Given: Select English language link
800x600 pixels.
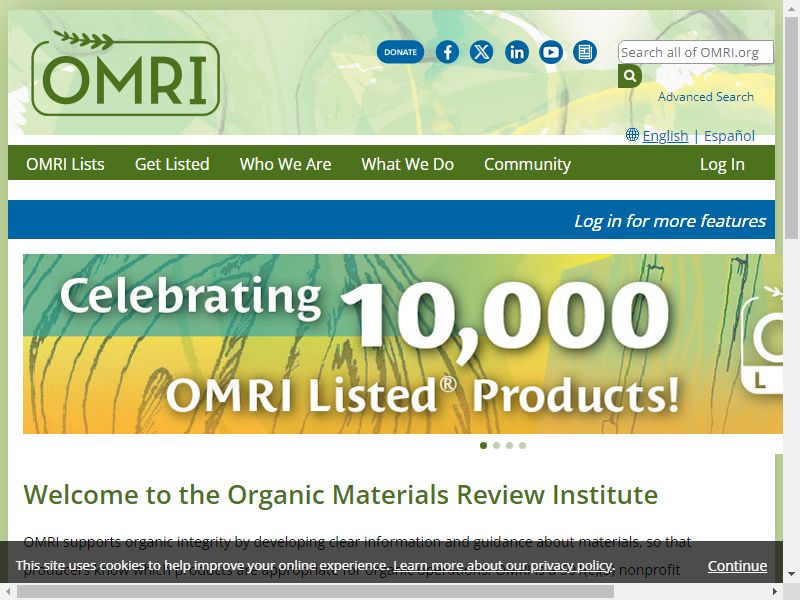Looking at the screenshot, I should 665,136.
